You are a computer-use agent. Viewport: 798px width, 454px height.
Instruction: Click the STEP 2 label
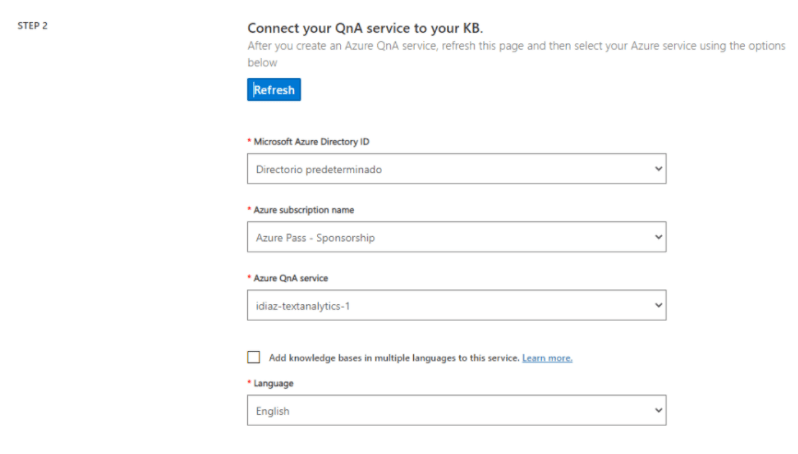click(x=33, y=25)
